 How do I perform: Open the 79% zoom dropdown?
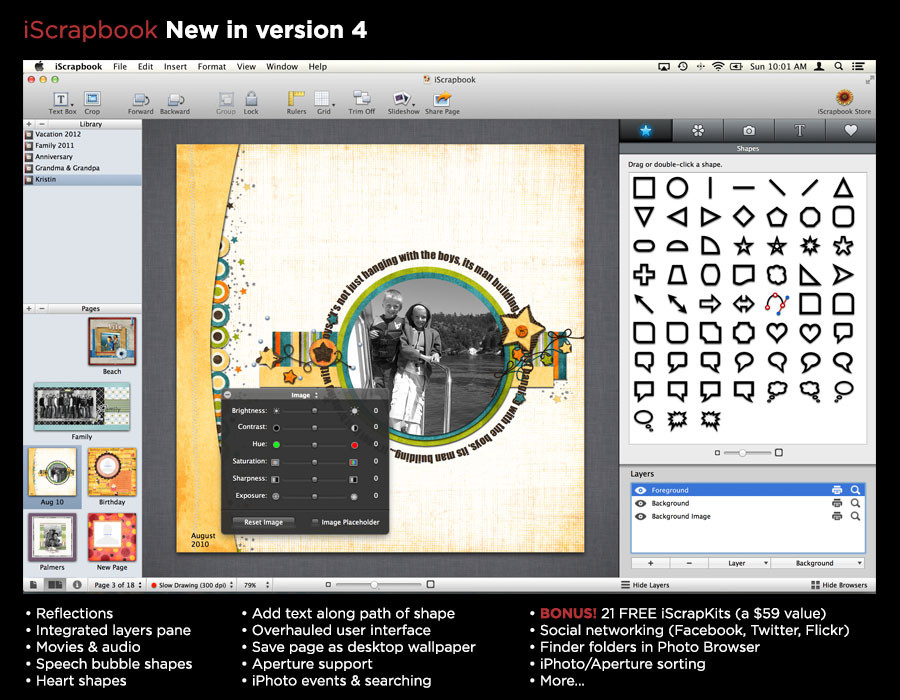pos(255,585)
